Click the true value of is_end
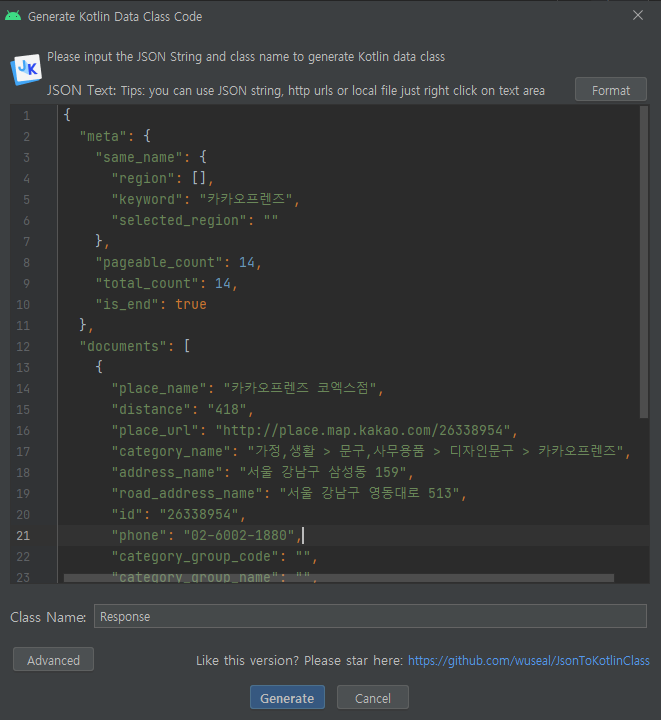This screenshot has width=661, height=720. (191, 304)
